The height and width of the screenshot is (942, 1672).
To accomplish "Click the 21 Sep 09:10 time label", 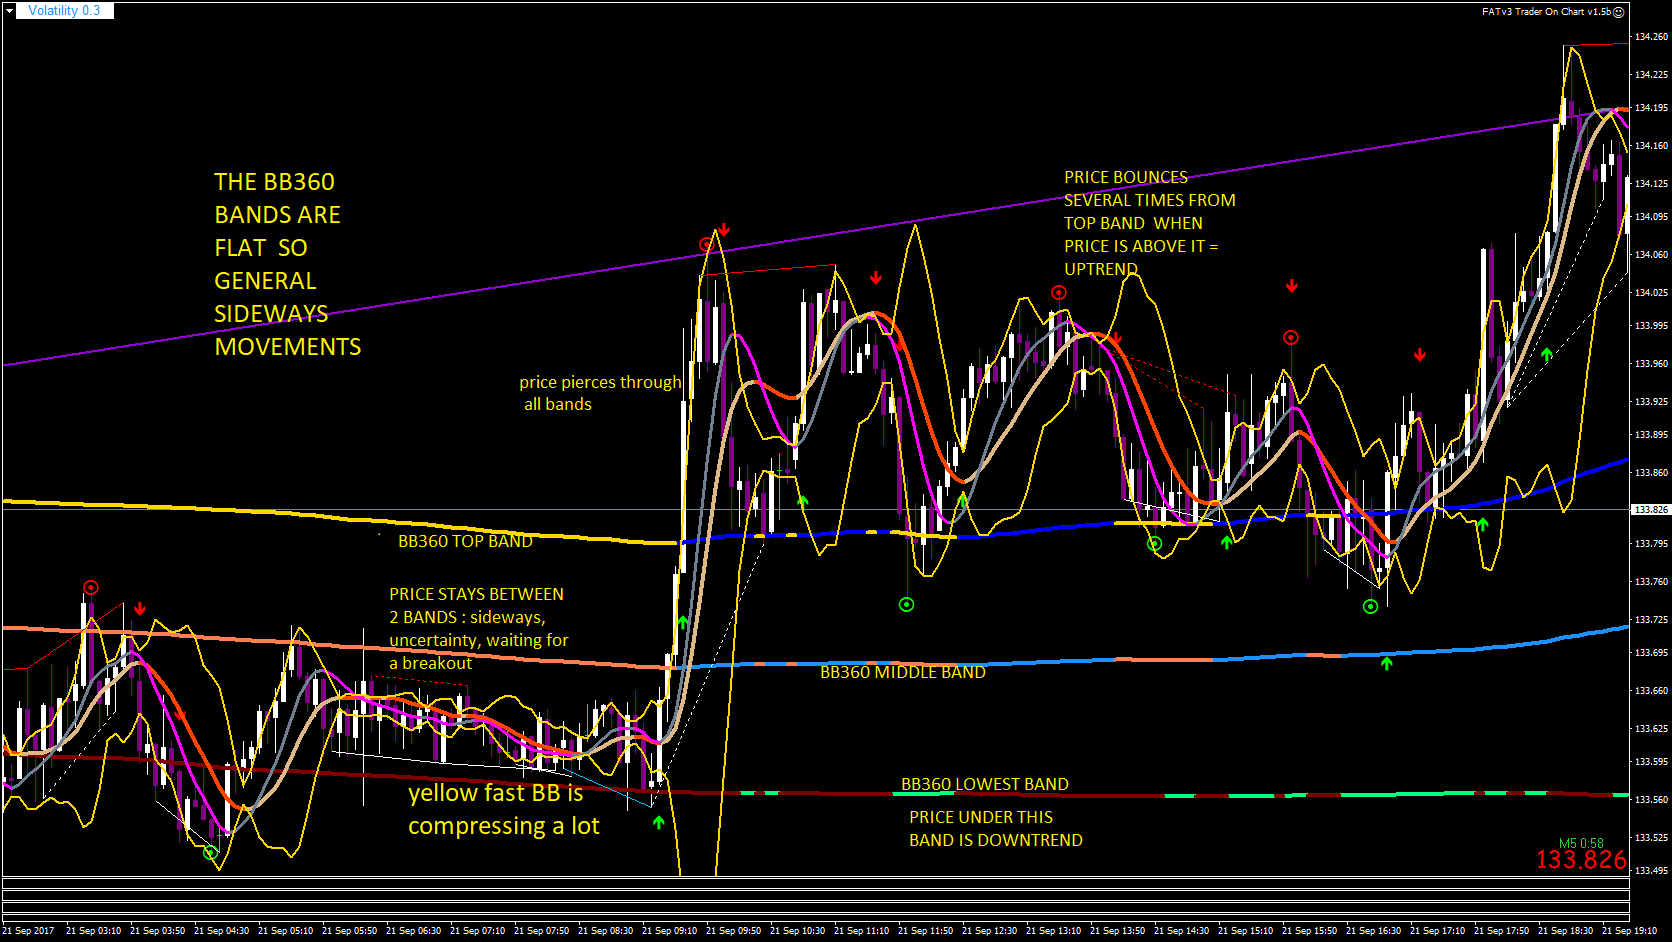I will coord(669,931).
